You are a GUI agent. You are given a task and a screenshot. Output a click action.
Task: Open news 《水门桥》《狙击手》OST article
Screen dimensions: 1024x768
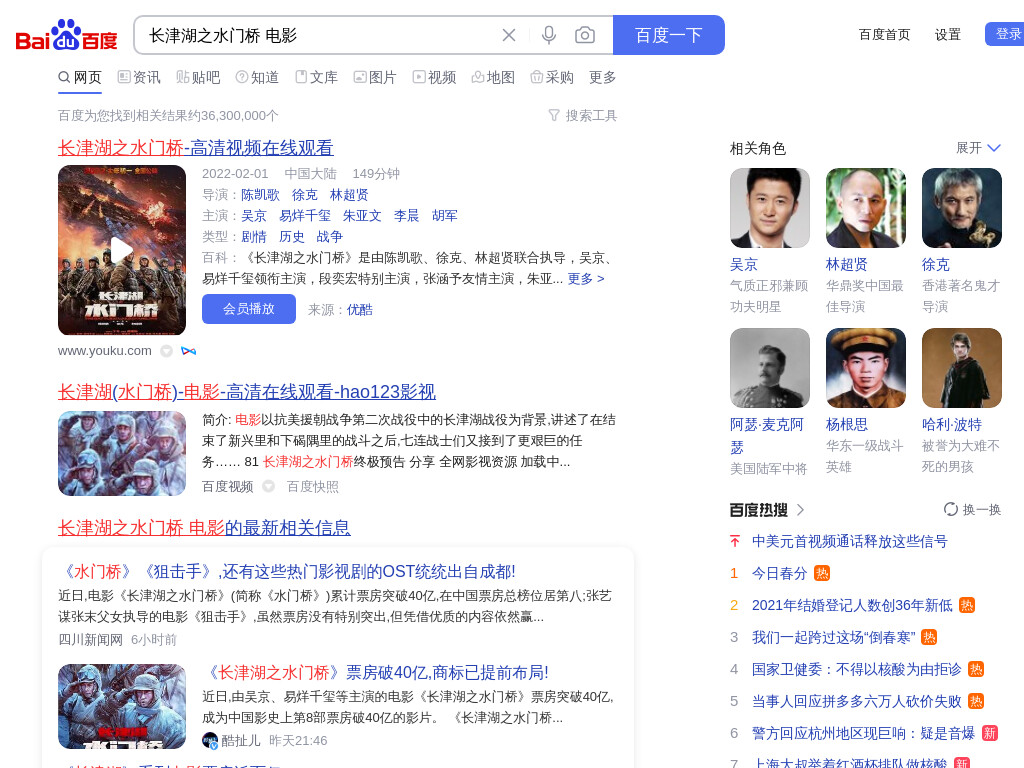coord(287,572)
